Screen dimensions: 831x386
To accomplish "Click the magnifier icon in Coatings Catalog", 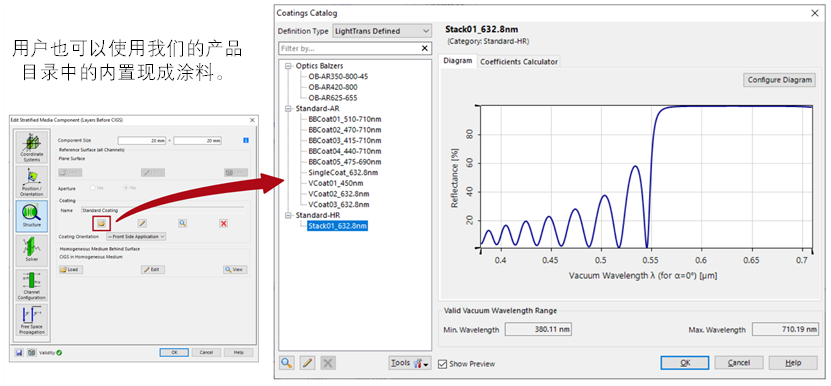I will tap(287, 363).
